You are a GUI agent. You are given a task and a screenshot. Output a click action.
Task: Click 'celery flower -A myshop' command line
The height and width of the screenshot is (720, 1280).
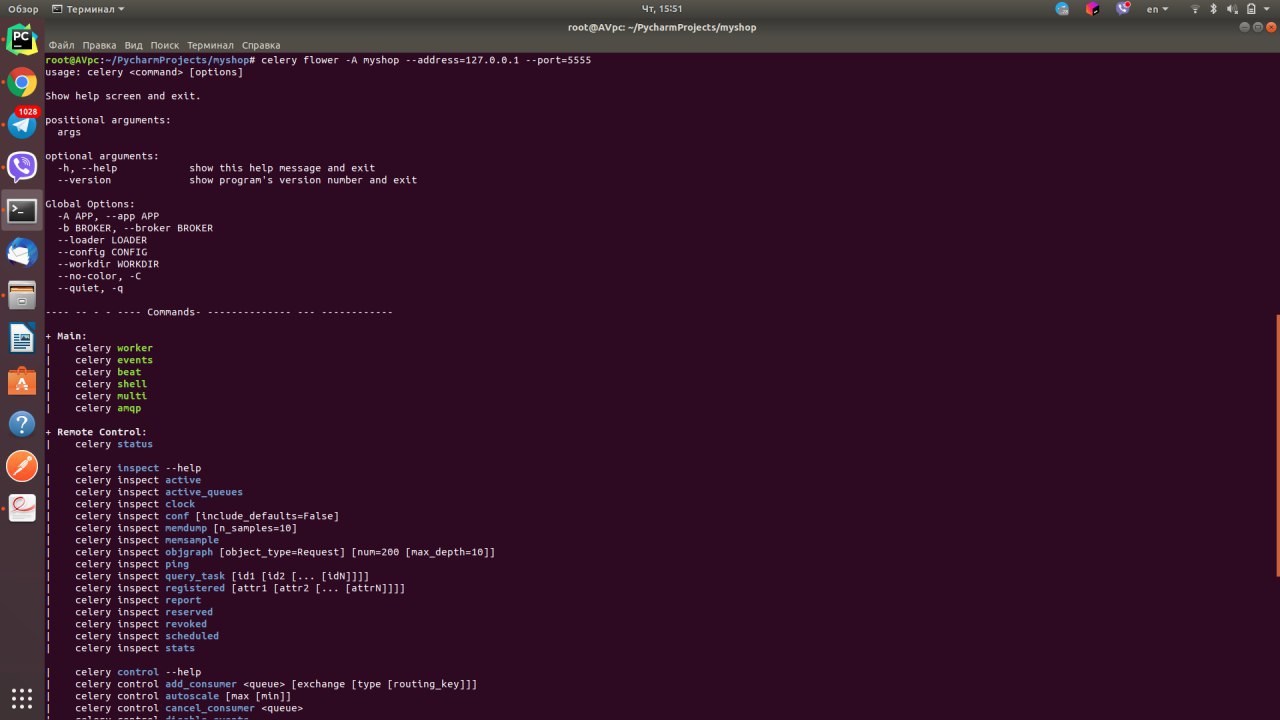point(330,60)
